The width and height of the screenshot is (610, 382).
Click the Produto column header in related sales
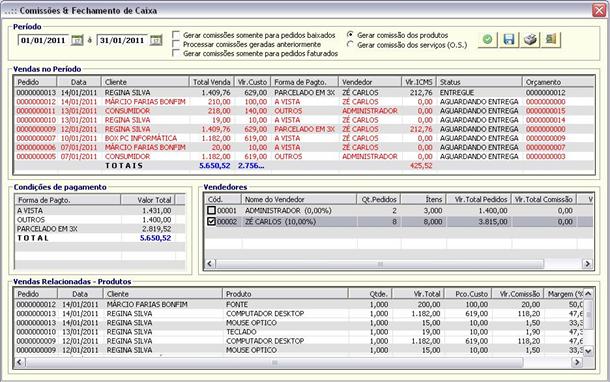[285, 294]
